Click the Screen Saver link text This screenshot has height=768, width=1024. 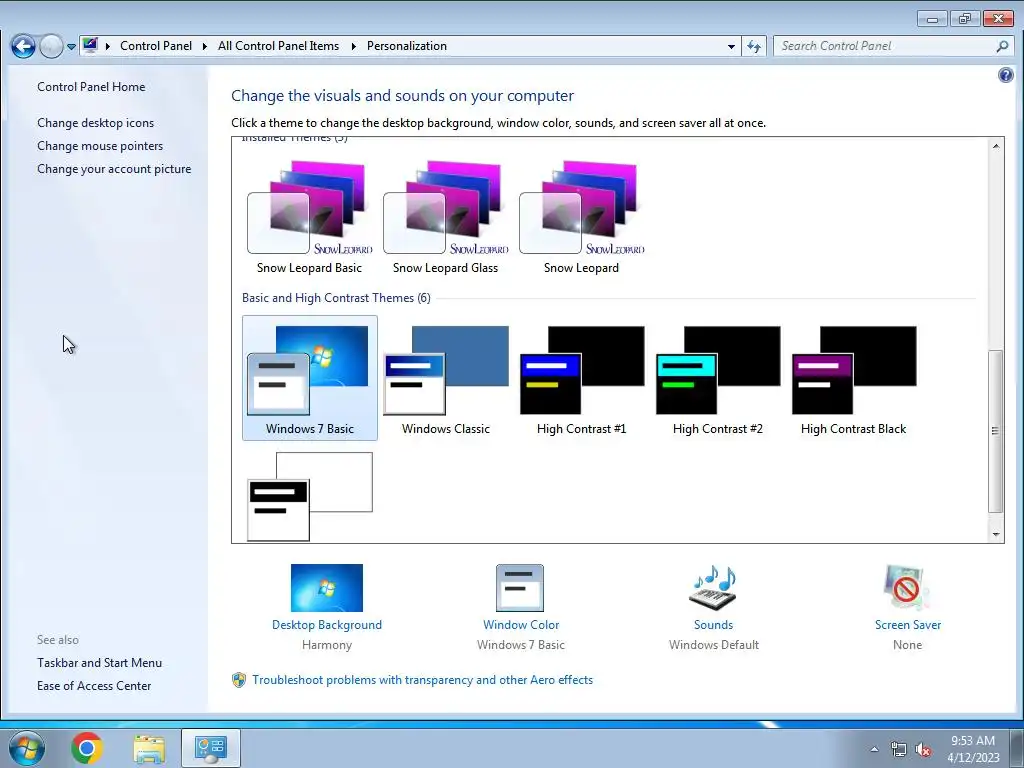(x=908, y=625)
